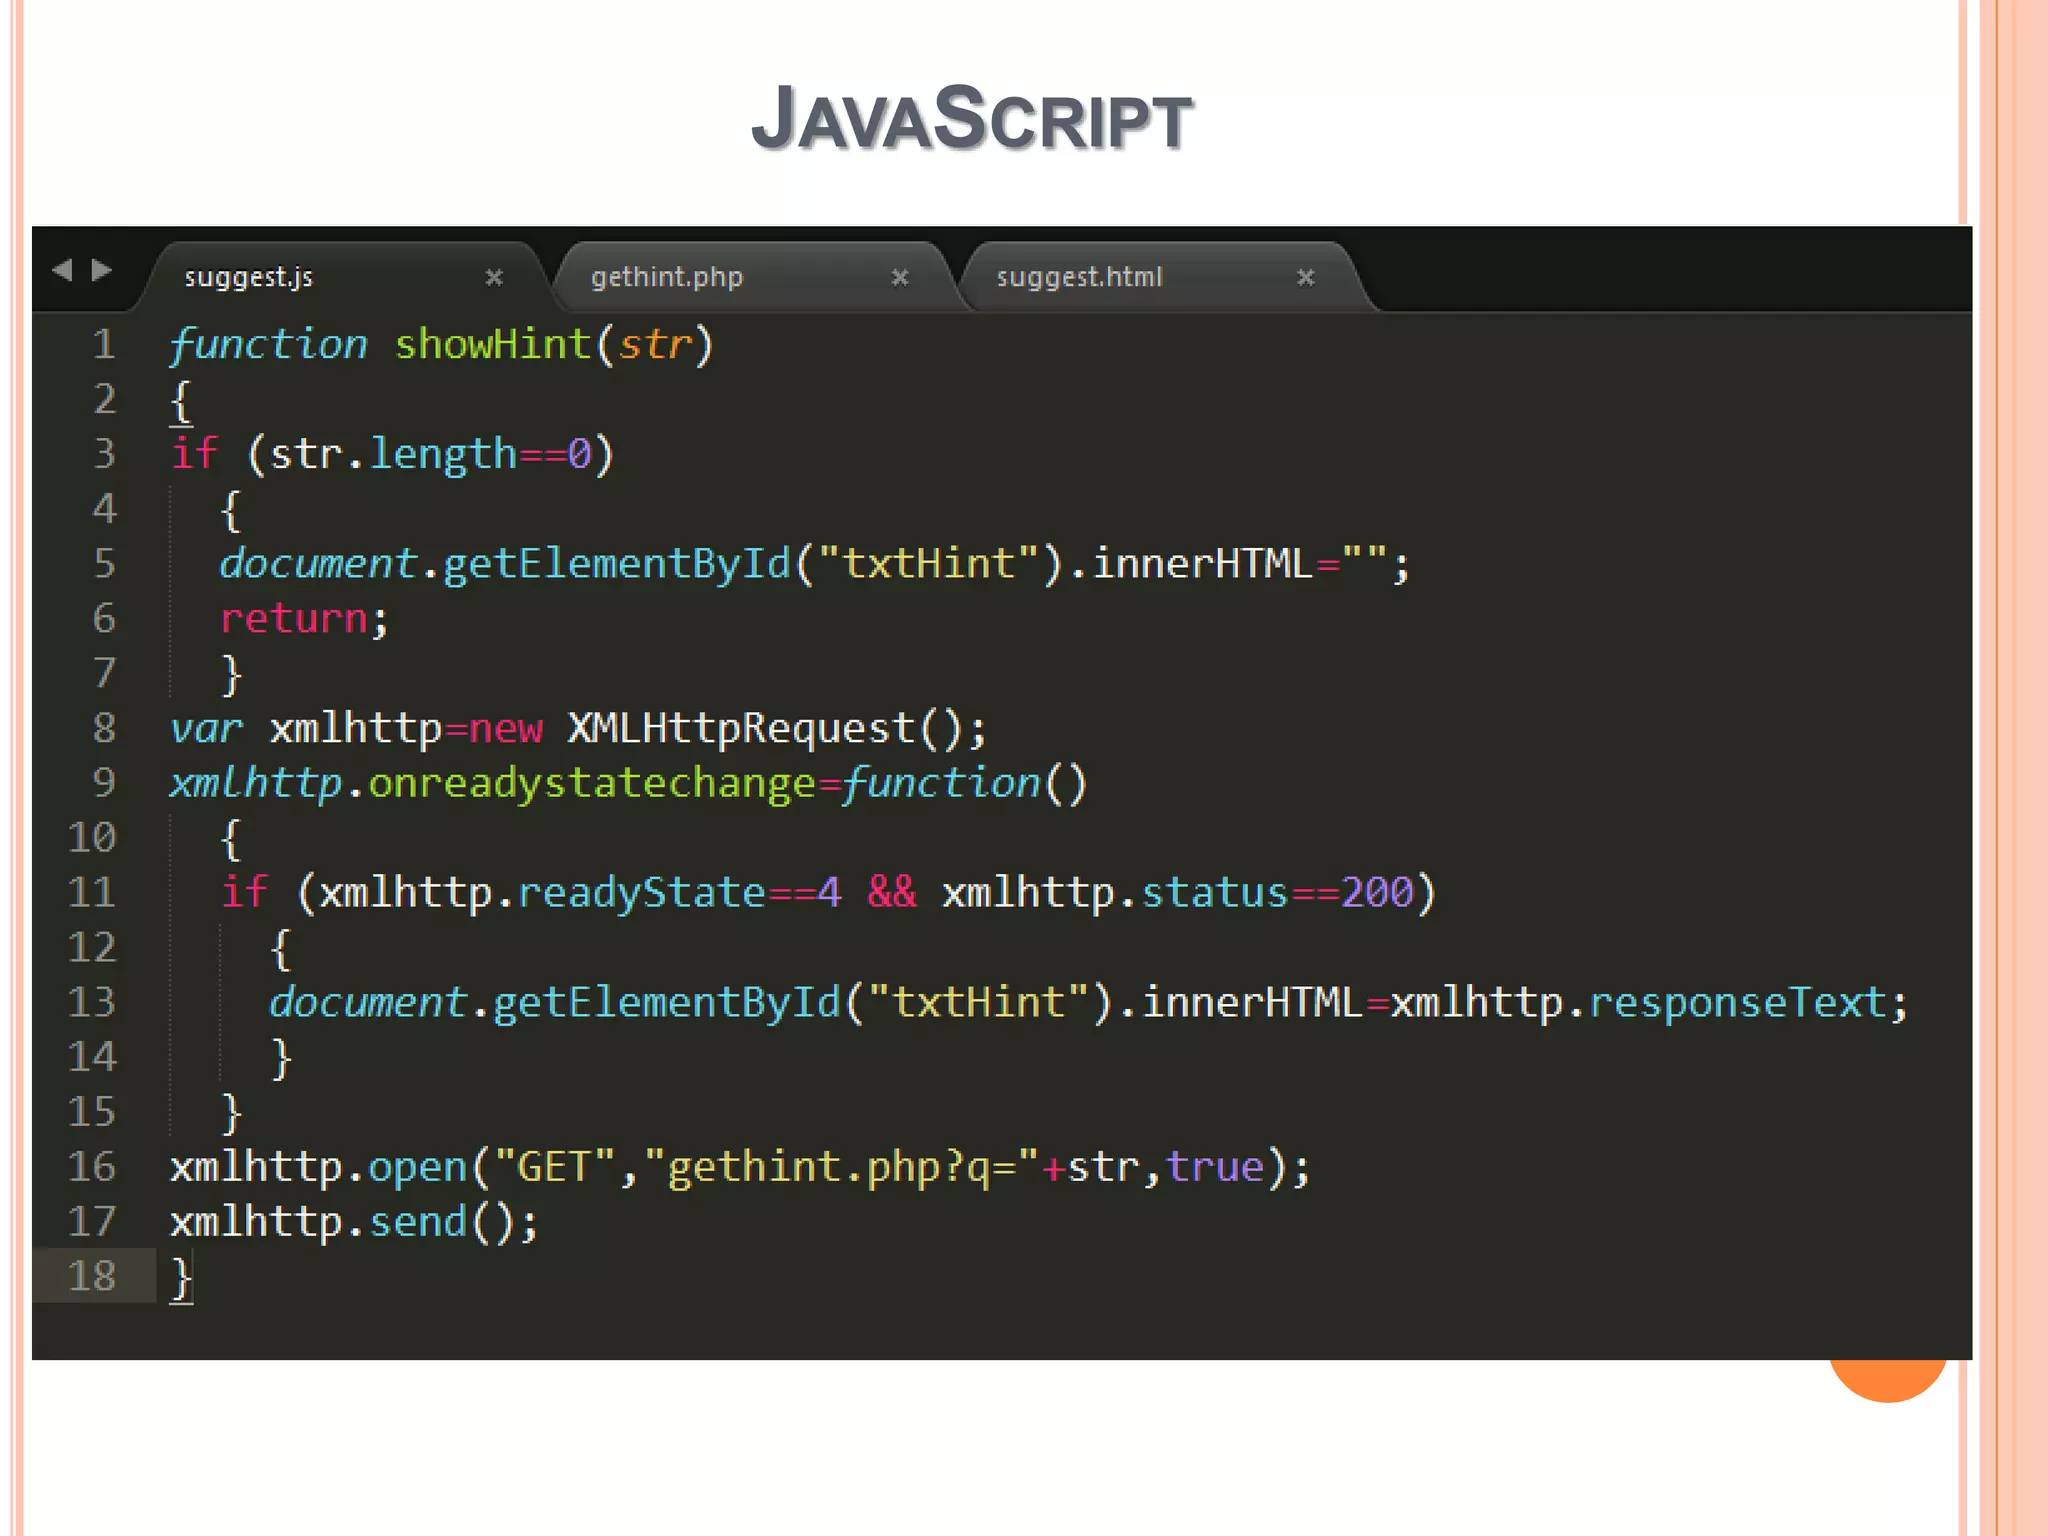
Task: Click the left tab-scroll arrow
Action: [x=63, y=270]
